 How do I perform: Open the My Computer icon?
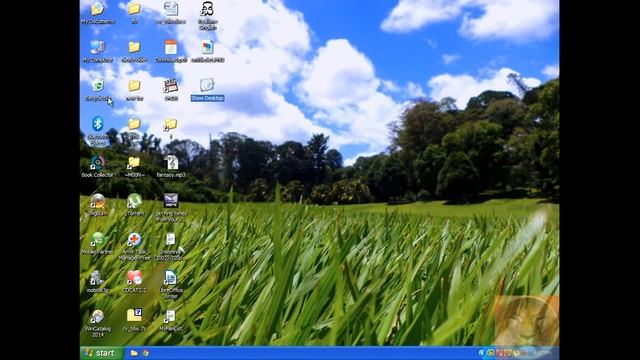pos(98,47)
